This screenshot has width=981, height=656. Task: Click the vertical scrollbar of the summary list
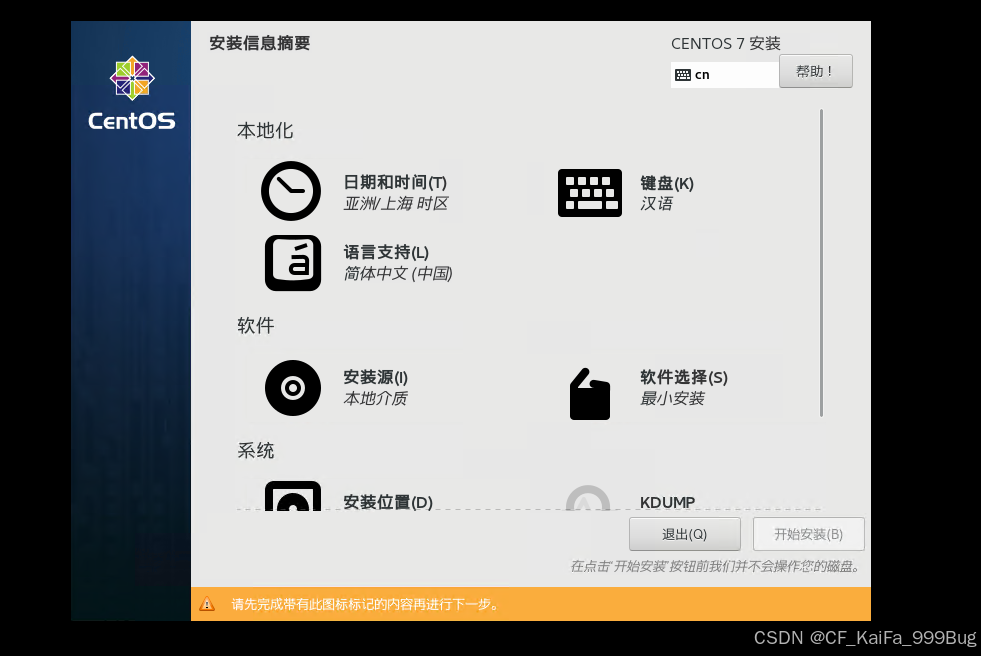[x=821, y=263]
